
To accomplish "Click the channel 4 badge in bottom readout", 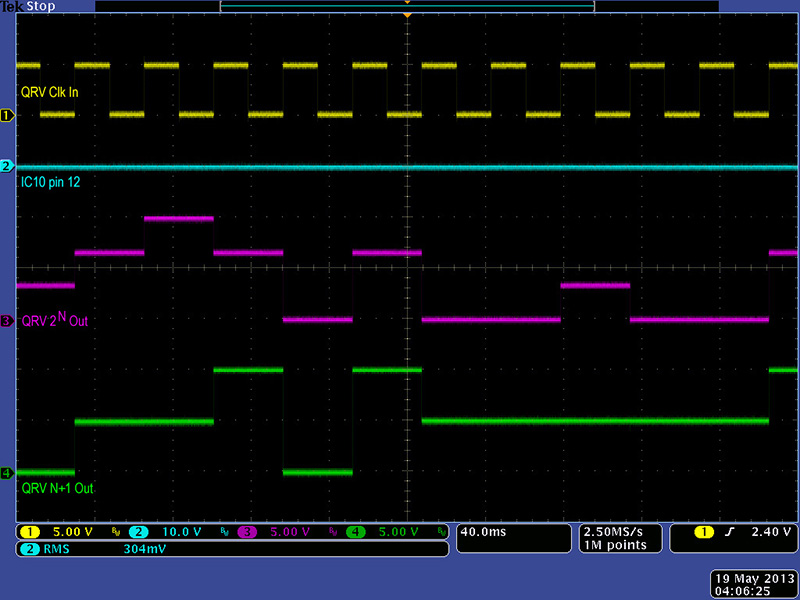I will coord(354,532).
